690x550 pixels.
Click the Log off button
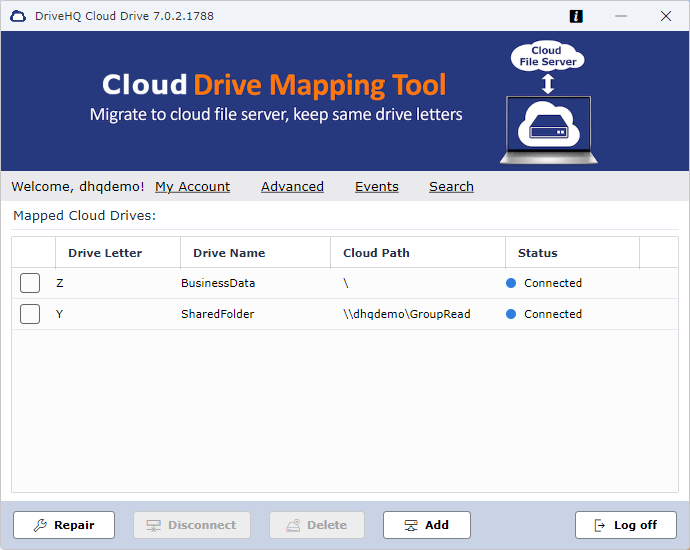pos(626,525)
